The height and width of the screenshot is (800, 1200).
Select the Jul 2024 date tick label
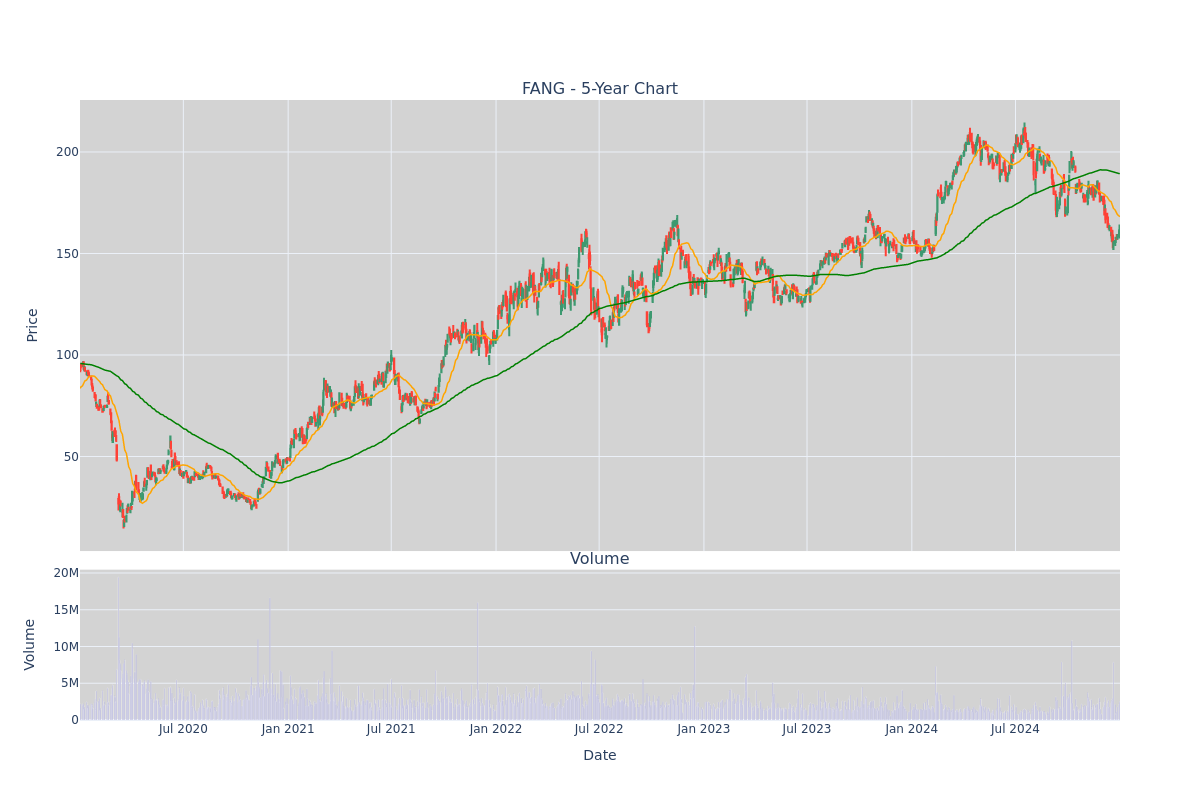click(1015, 729)
